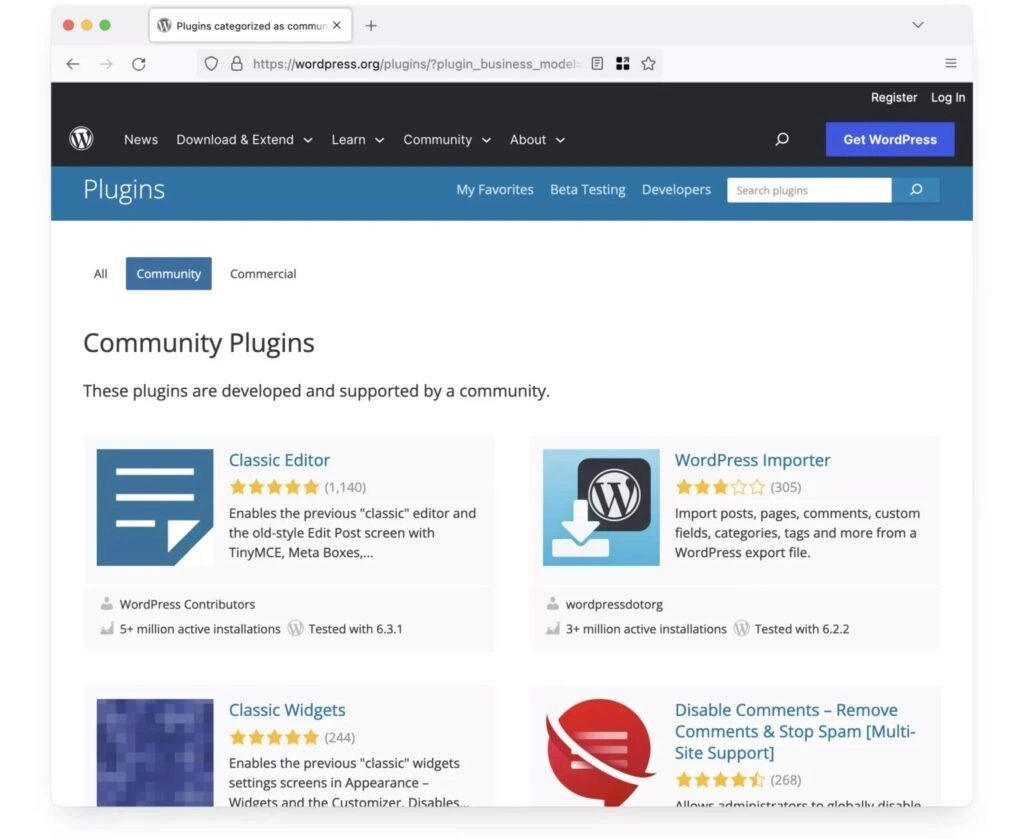Open a new tab with plus button
The width and height of the screenshot is (1024, 839).
click(371, 25)
